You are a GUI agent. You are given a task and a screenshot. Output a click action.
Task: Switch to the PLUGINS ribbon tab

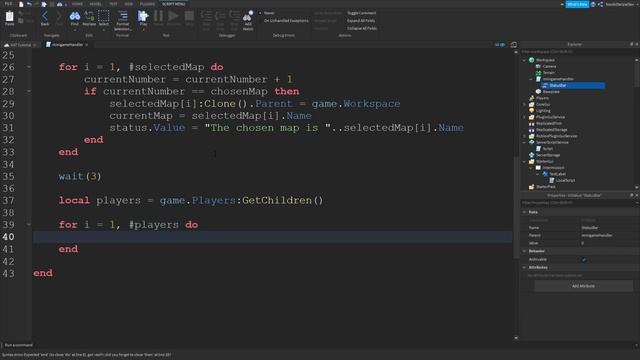coord(147,4)
